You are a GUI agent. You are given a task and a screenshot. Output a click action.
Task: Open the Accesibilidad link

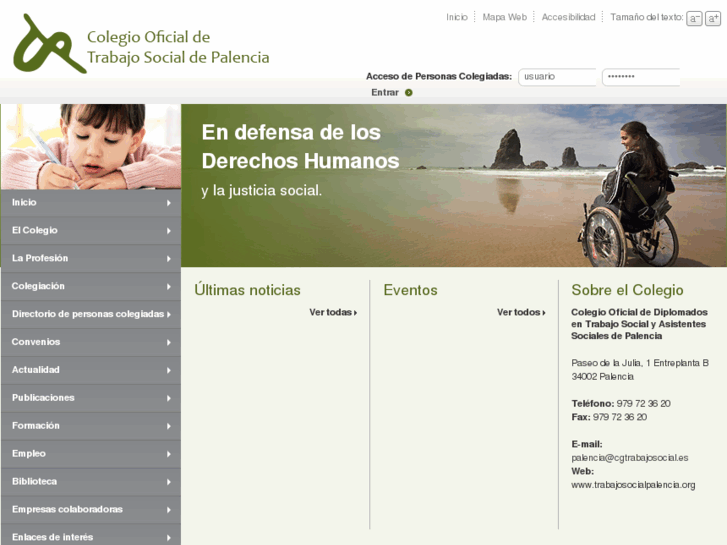tap(568, 17)
